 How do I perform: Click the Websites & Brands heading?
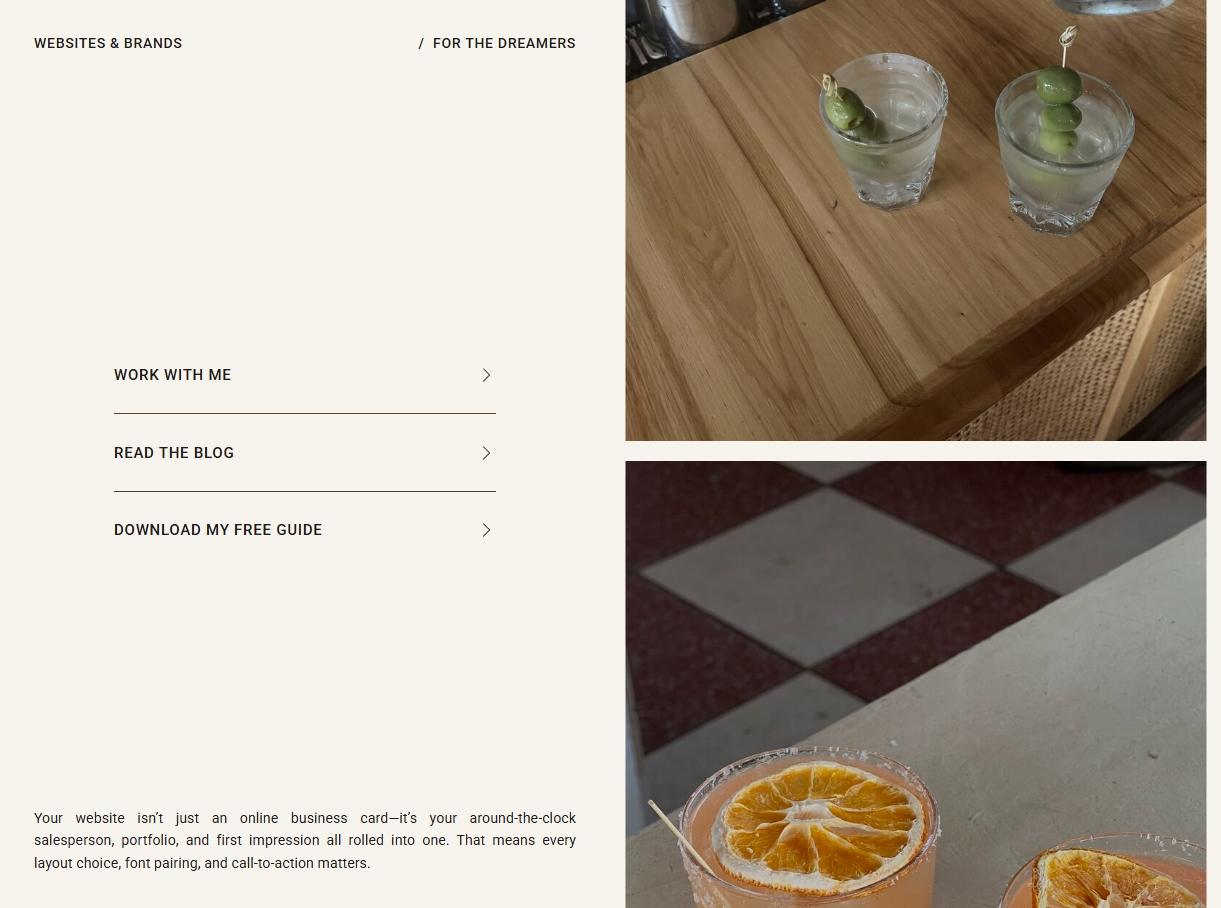[108, 43]
